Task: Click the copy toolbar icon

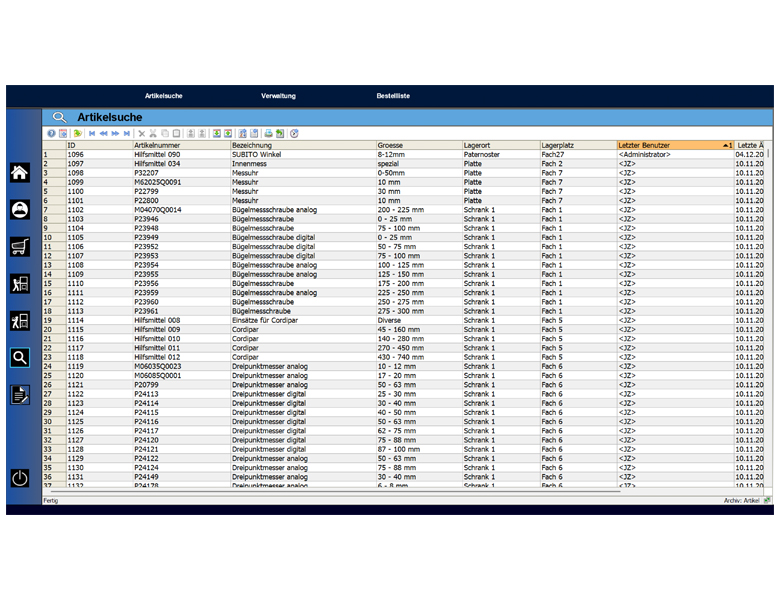Action: (165, 133)
